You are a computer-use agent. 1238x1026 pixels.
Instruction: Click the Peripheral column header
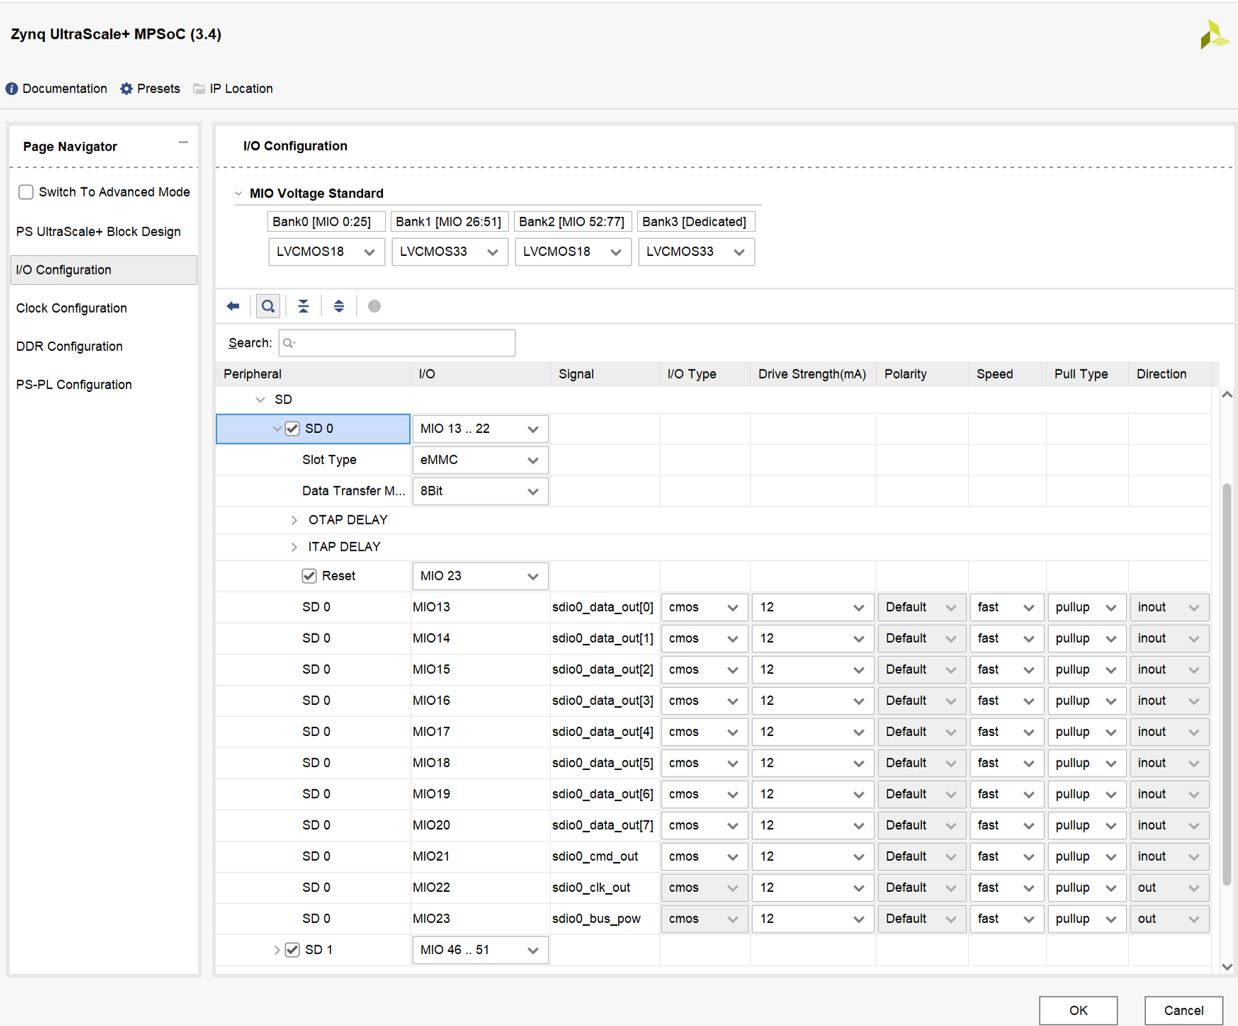(x=313, y=374)
